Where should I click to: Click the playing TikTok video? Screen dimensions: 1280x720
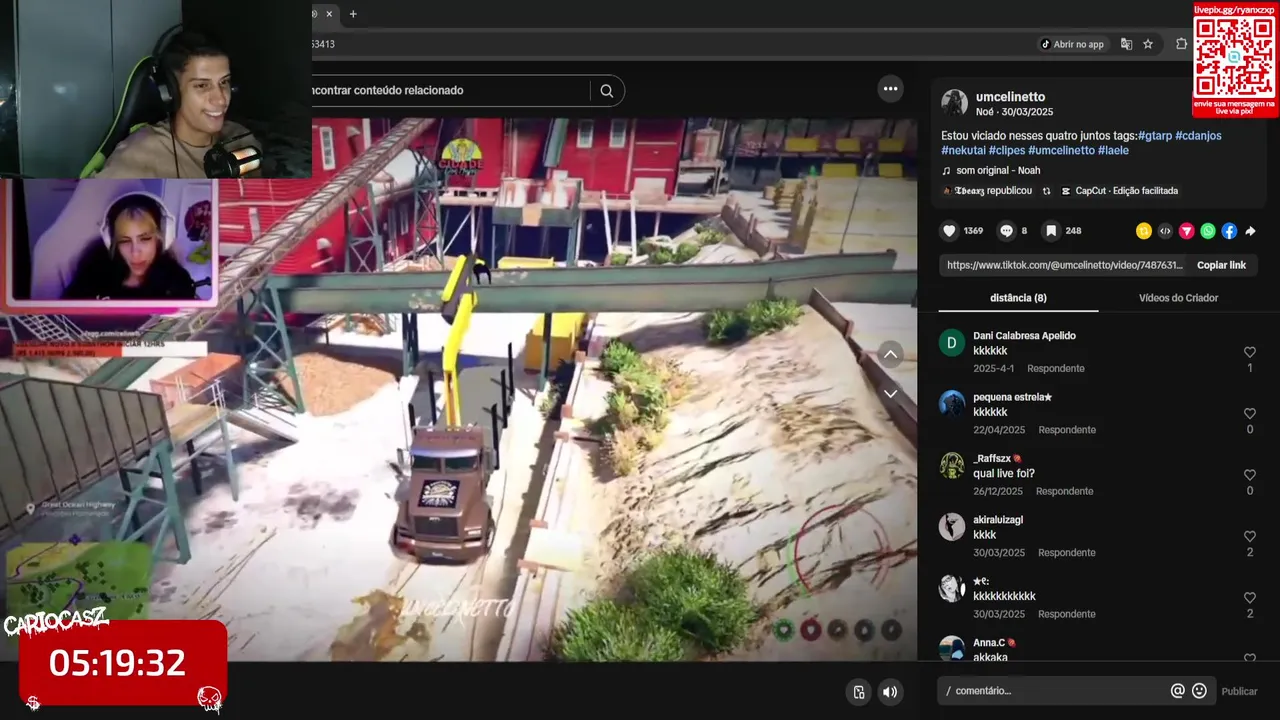tap(458, 390)
